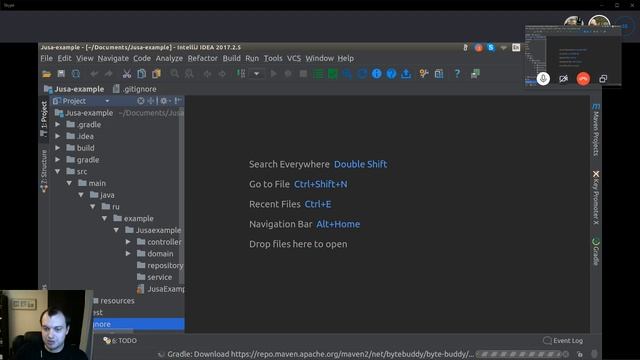Screen dimensions: 640x360
Task: Expand the domain folder
Action: click(x=128, y=254)
